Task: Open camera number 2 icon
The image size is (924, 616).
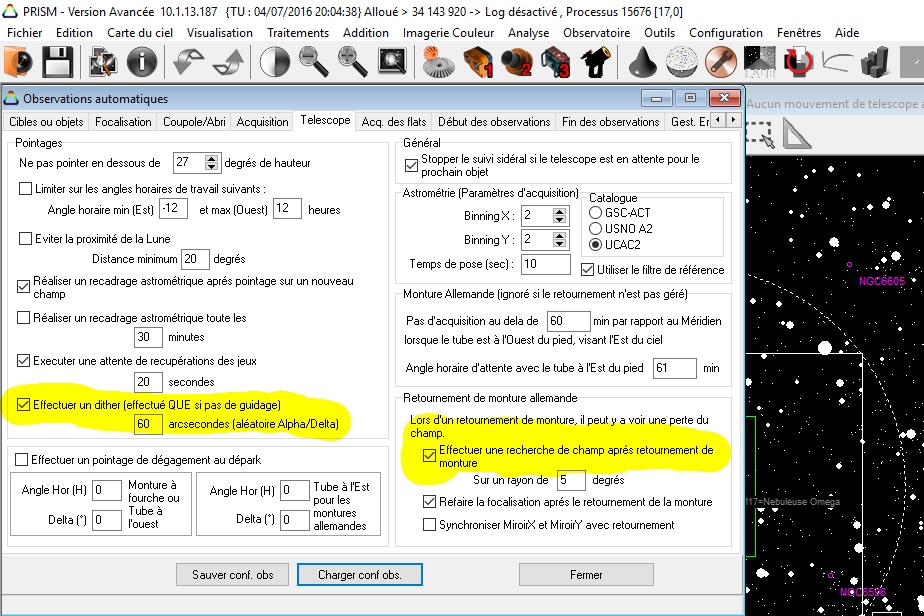Action: click(517, 63)
